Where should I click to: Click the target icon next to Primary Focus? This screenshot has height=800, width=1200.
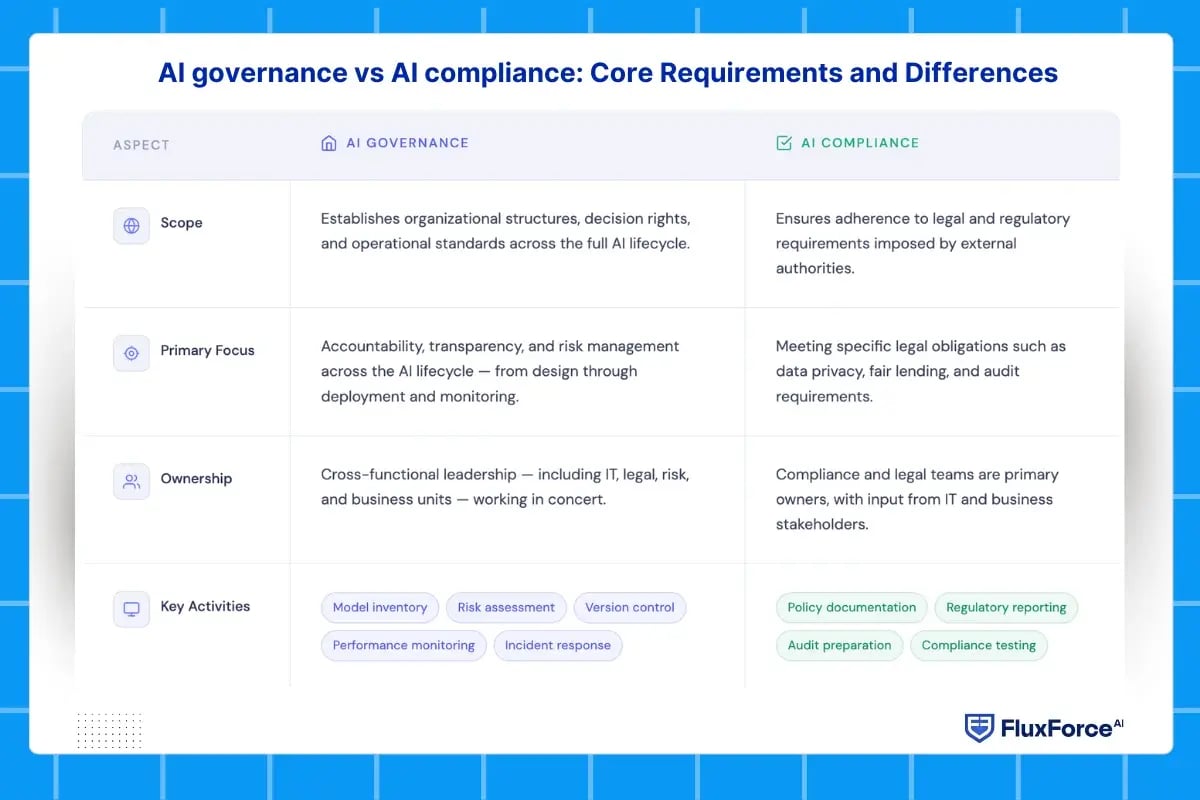pos(131,353)
